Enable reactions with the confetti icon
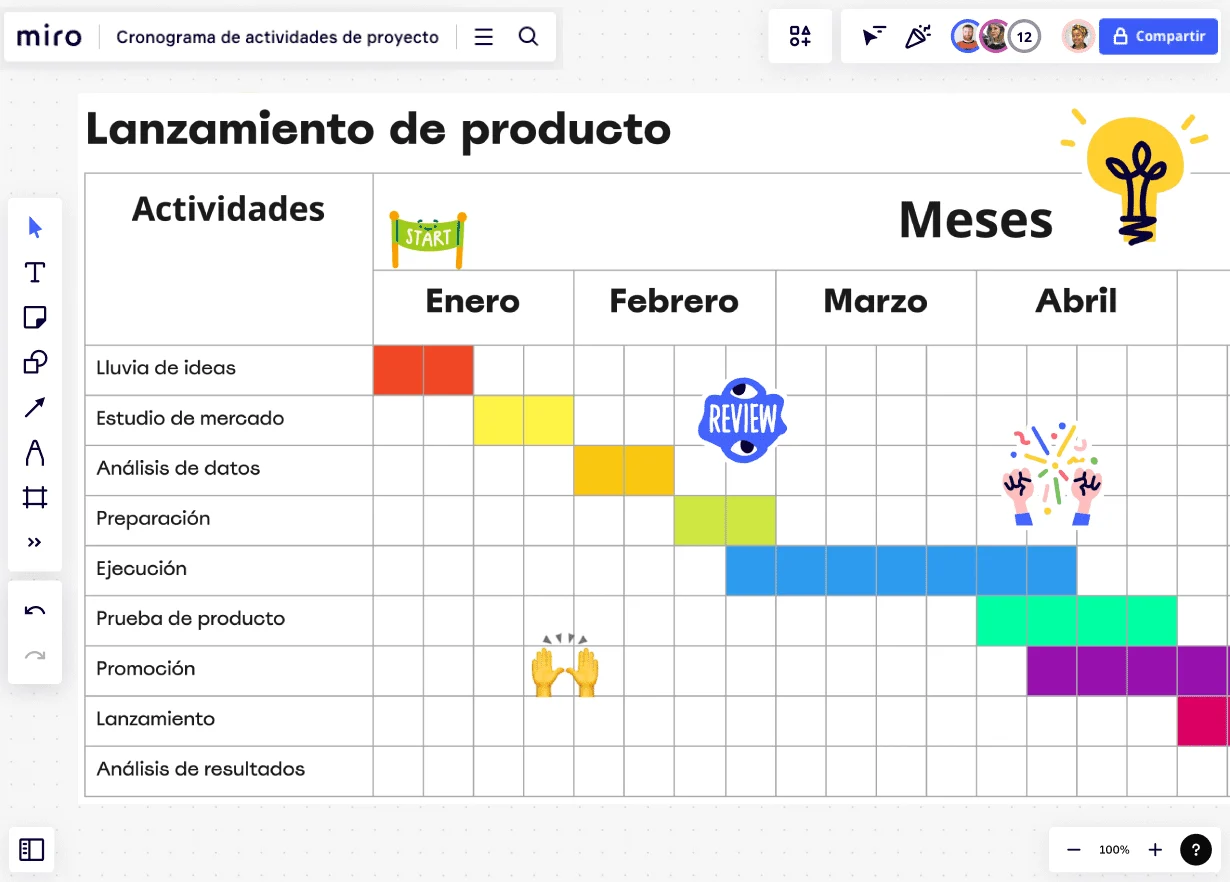Screen dimensions: 1230x882 pyautogui.click(x=917, y=36)
